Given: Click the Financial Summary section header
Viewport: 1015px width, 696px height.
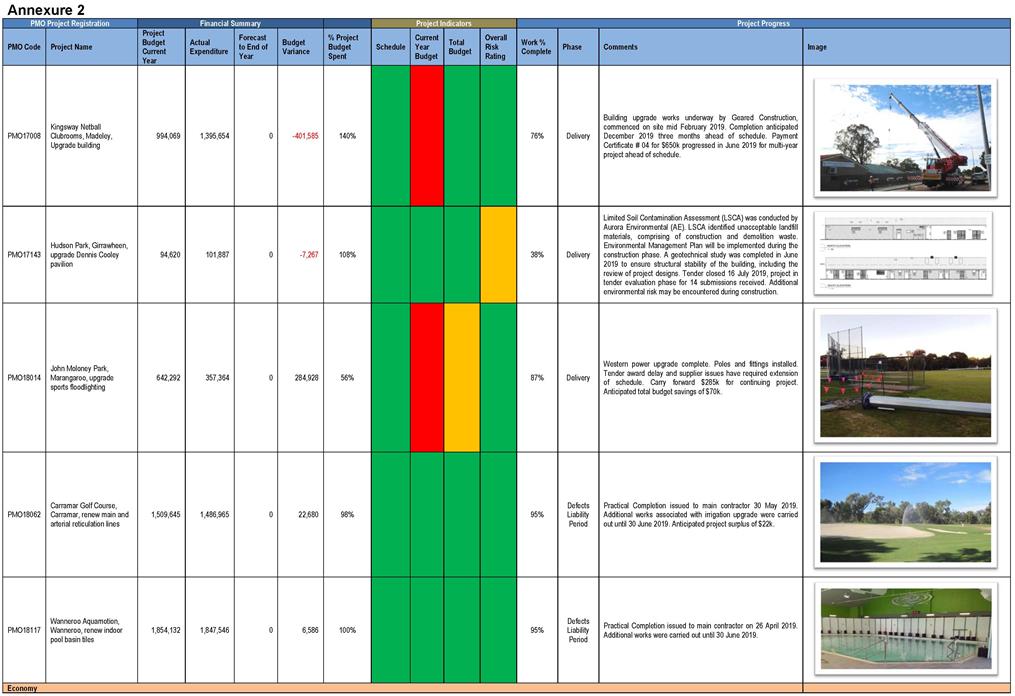Looking at the screenshot, I should 230,23.
